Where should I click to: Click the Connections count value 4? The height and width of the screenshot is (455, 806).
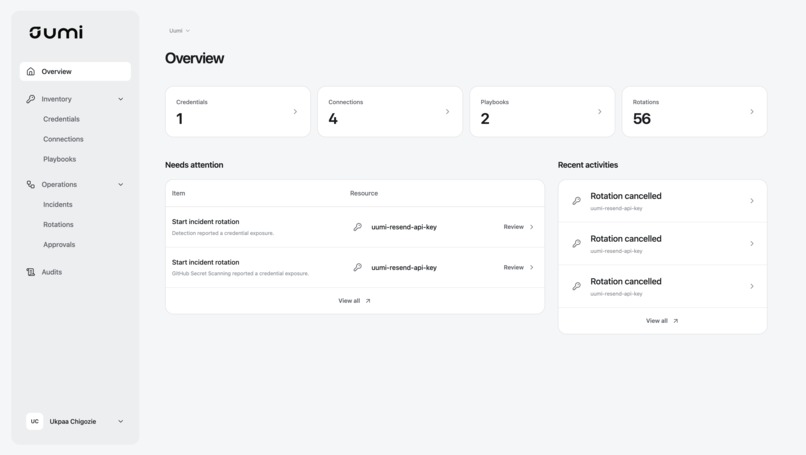pyautogui.click(x=333, y=119)
